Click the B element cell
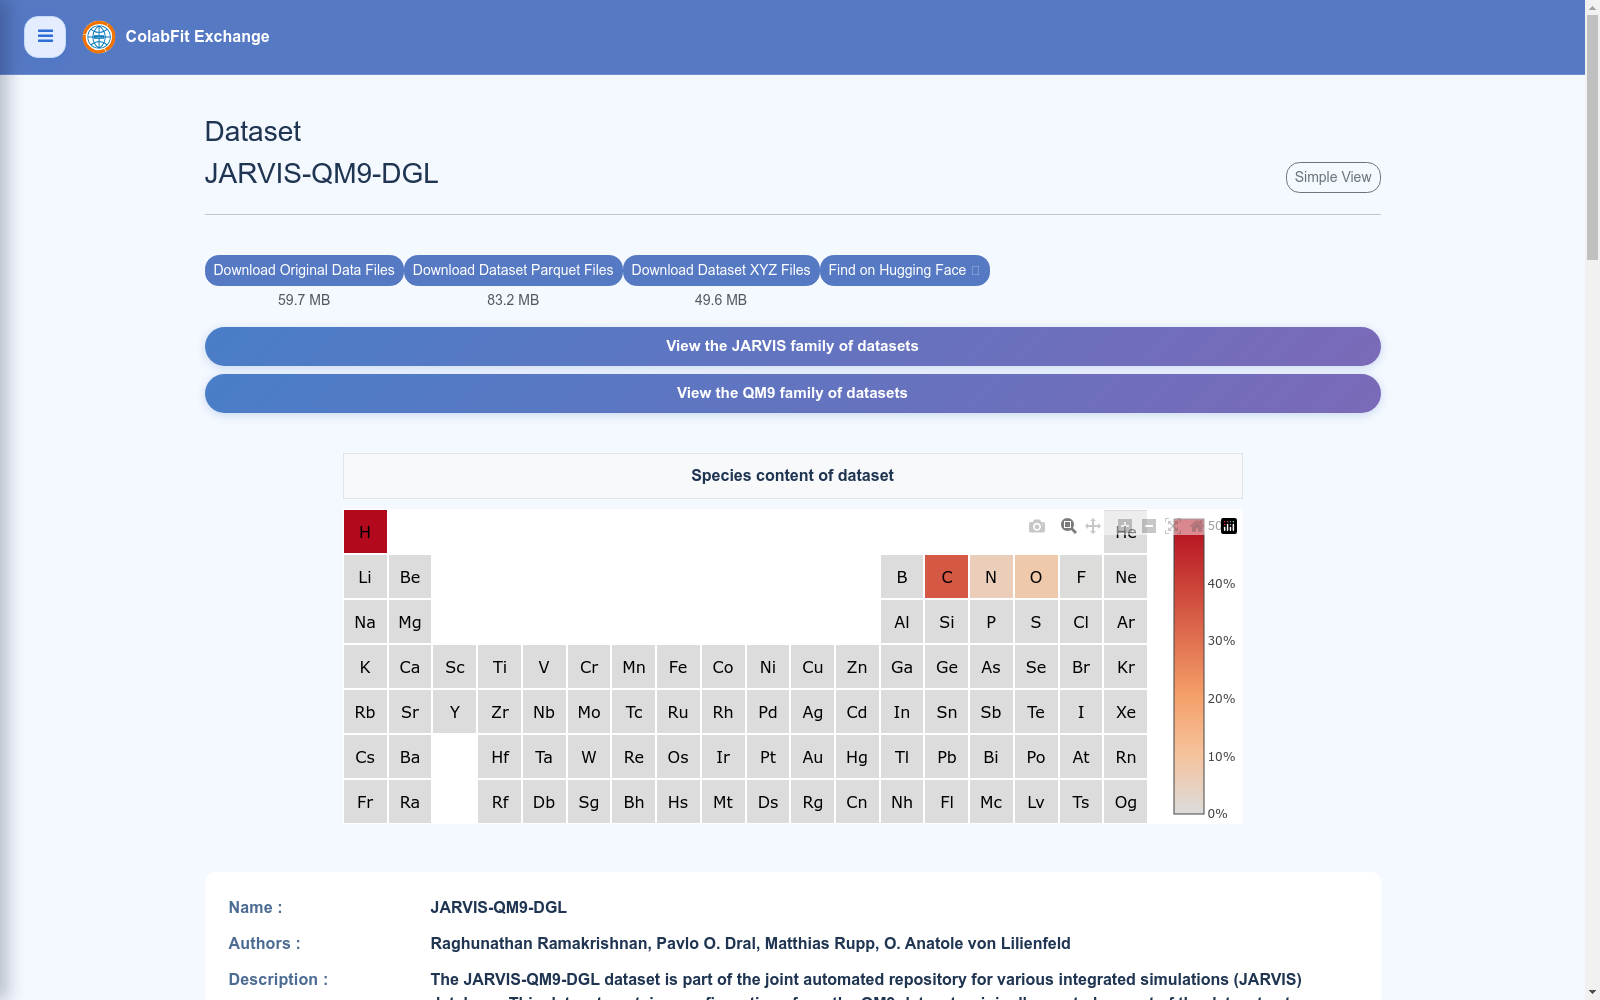Viewport: 1600px width, 1000px height. [902, 577]
